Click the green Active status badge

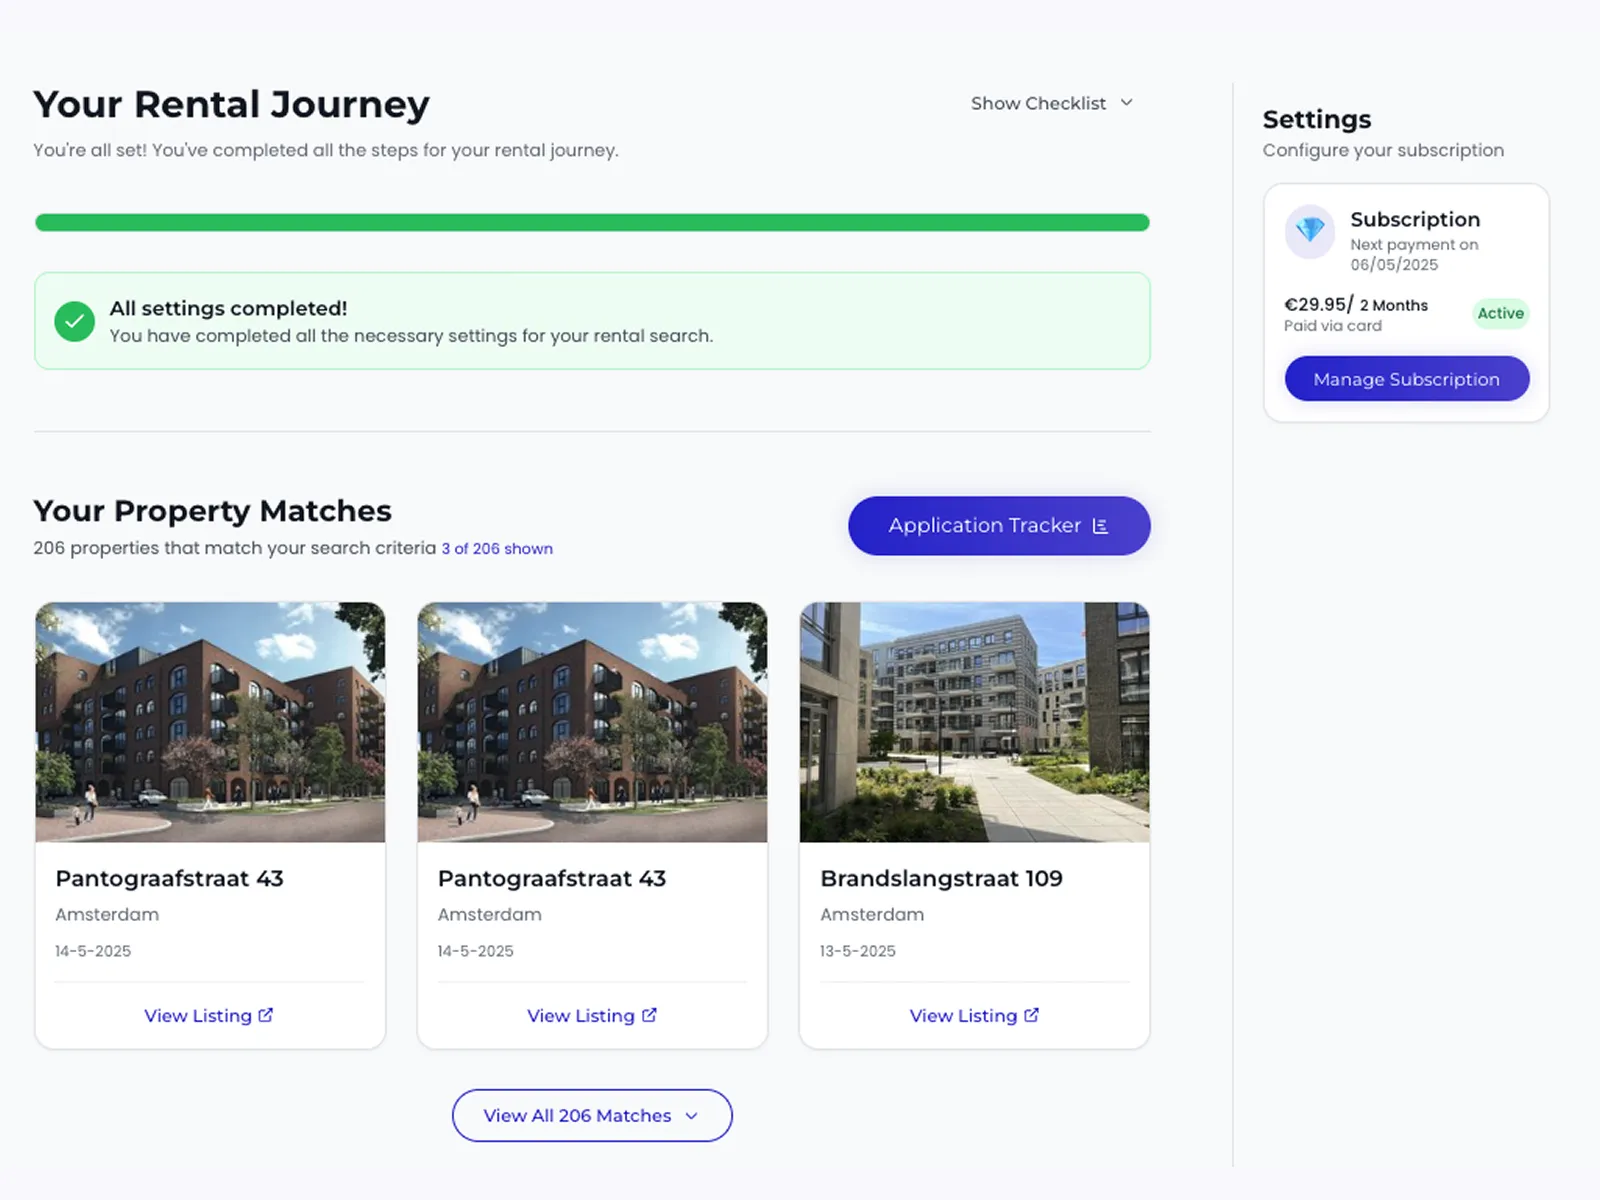pos(1500,313)
